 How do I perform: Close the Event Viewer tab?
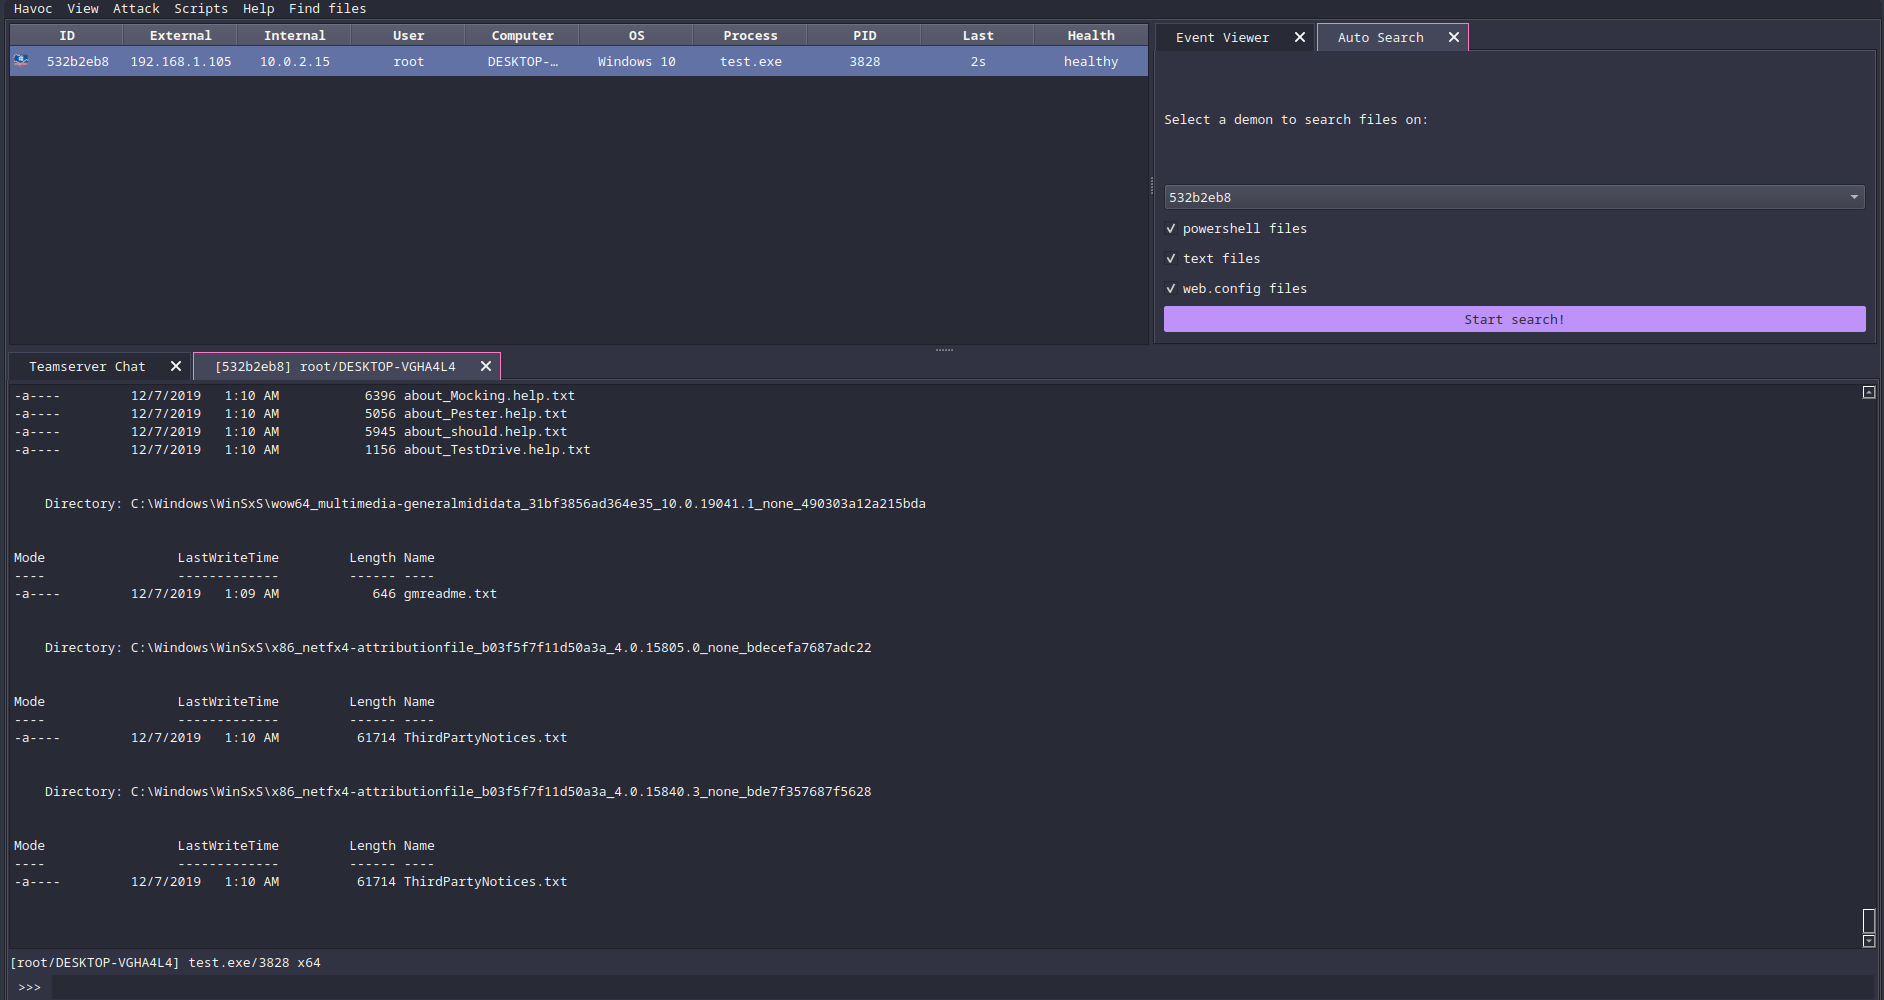pos(1300,37)
